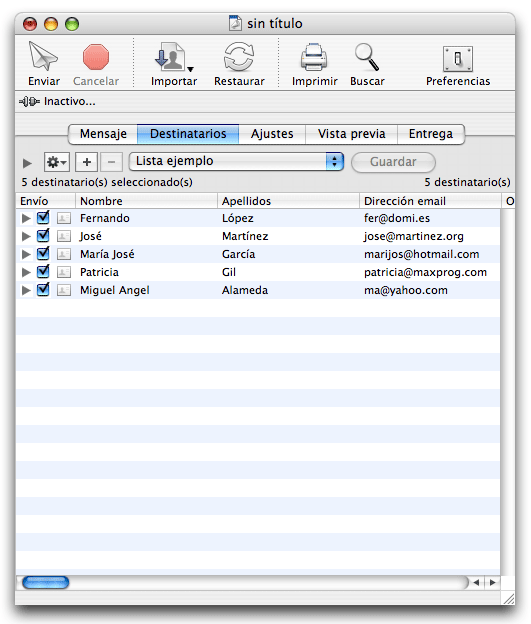This screenshot has height=624, width=531.
Task: Uncheck the Fernando López send checkbox
Action: point(43,217)
